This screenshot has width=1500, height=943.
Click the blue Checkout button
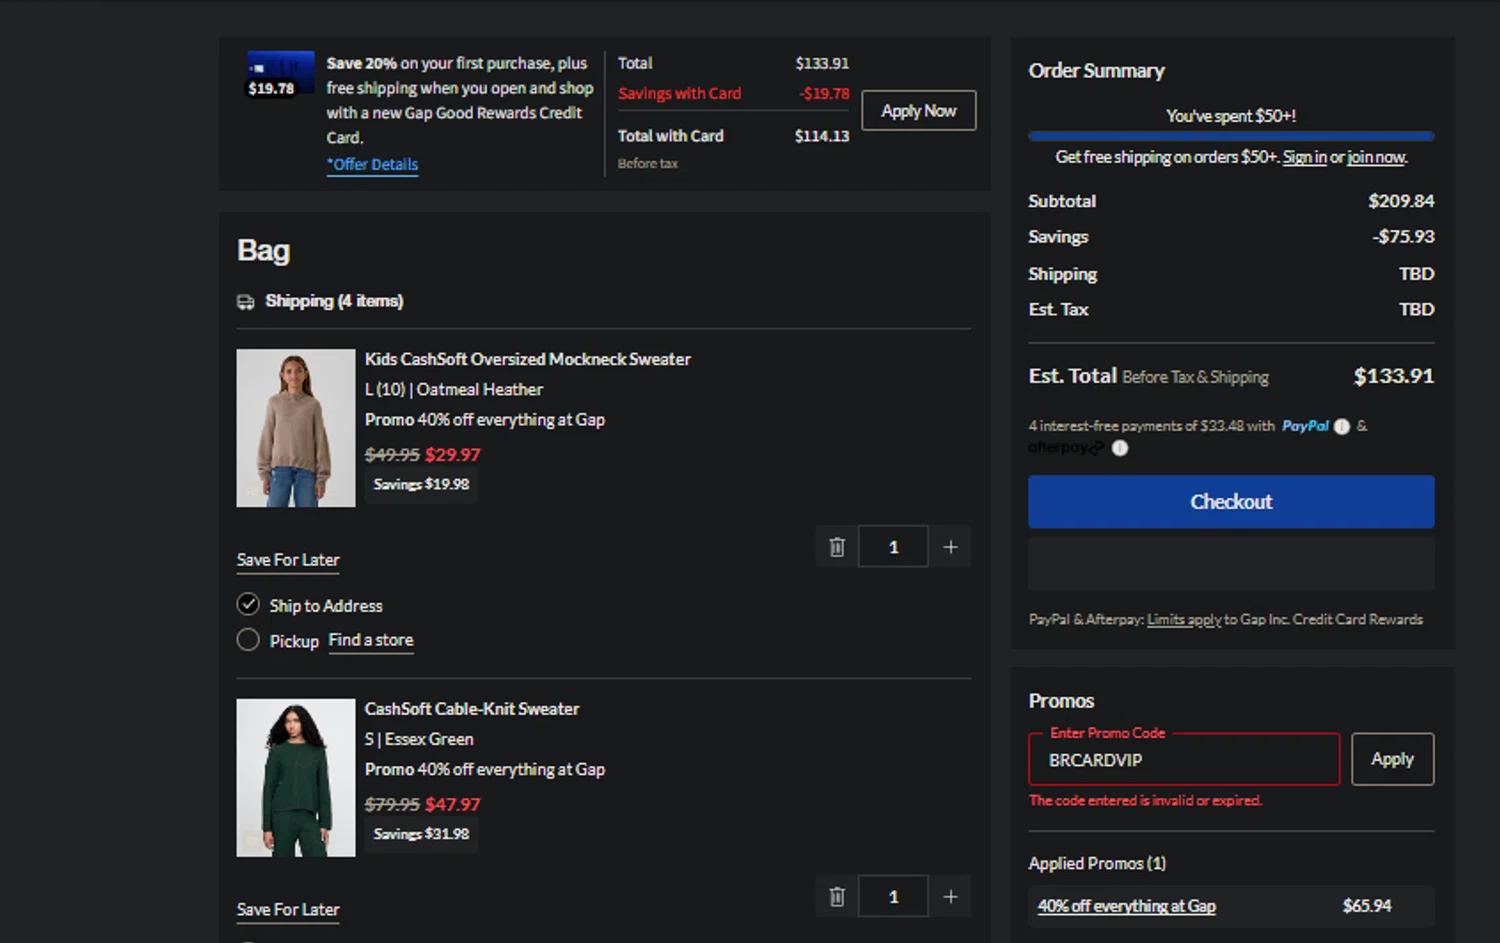pos(1231,502)
